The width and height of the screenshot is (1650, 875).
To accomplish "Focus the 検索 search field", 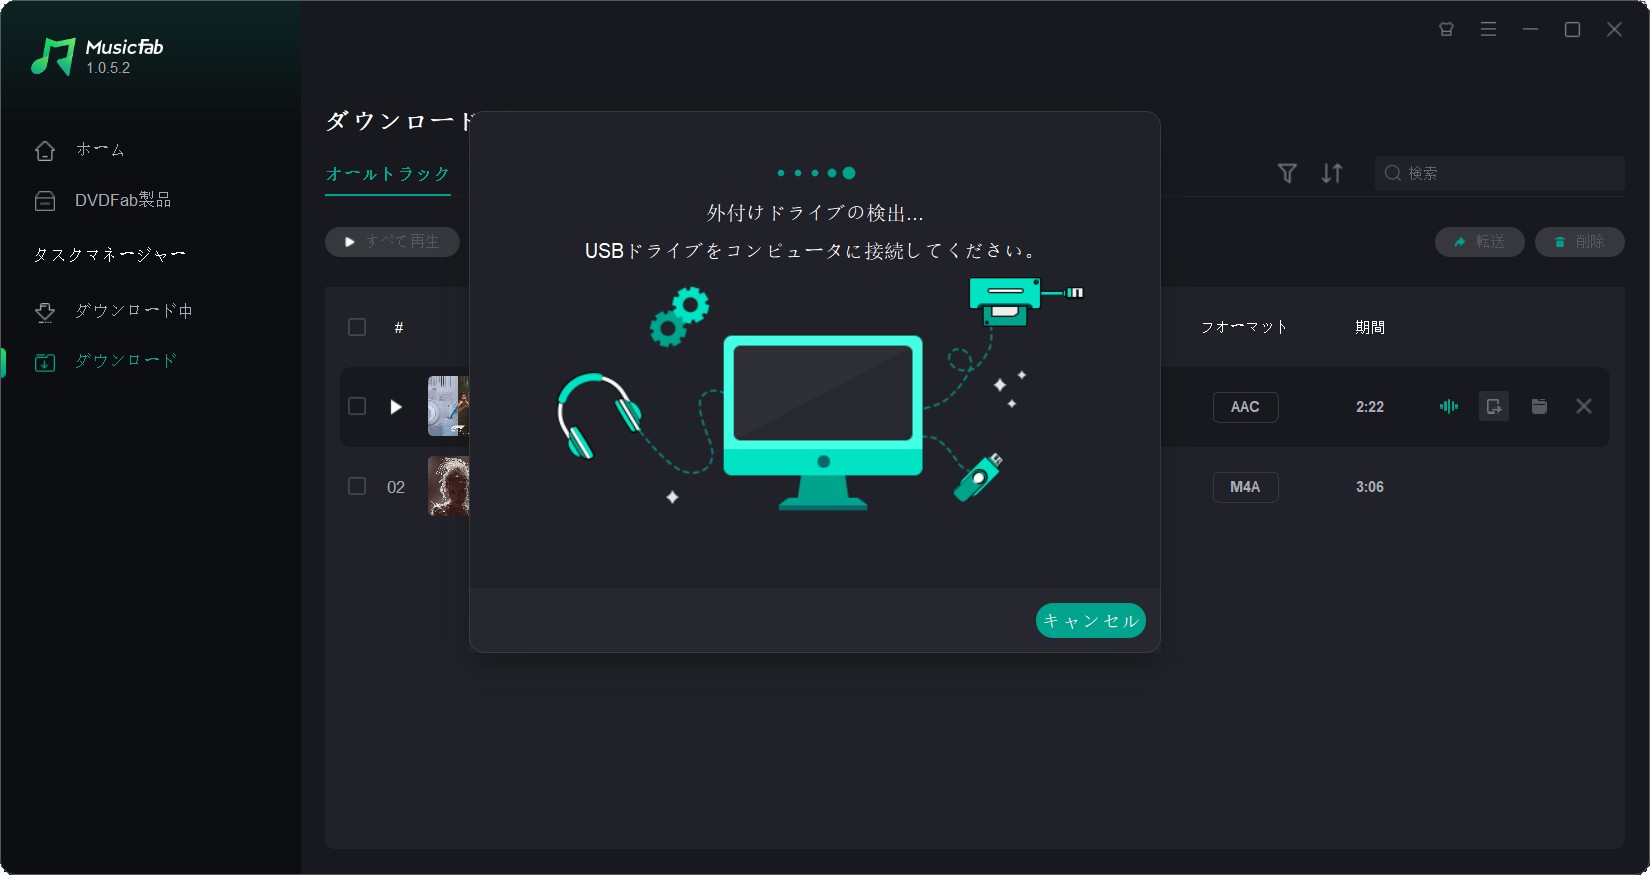I will point(1500,173).
